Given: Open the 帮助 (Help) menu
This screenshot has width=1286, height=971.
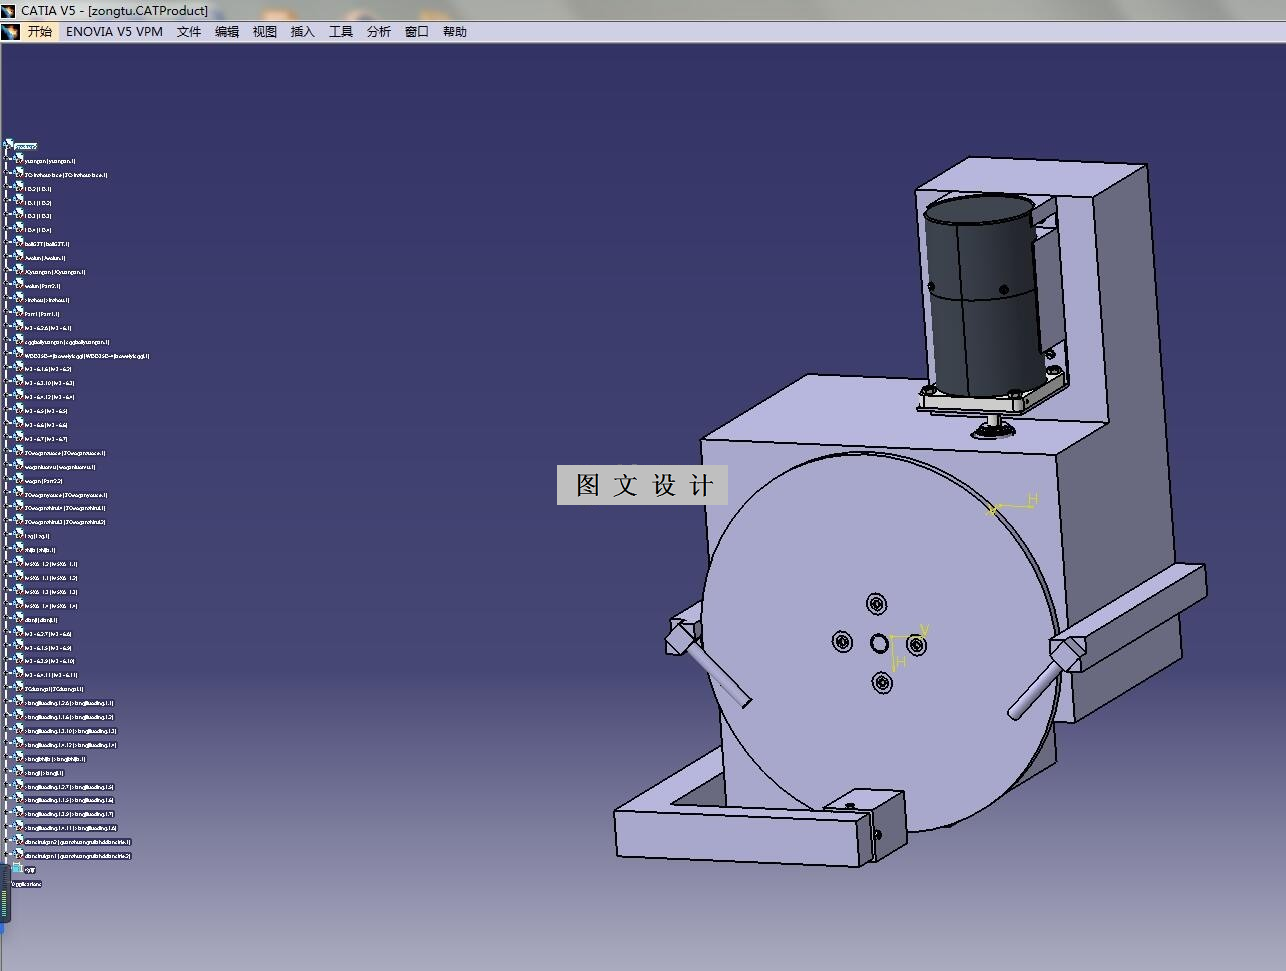Looking at the screenshot, I should (x=455, y=31).
